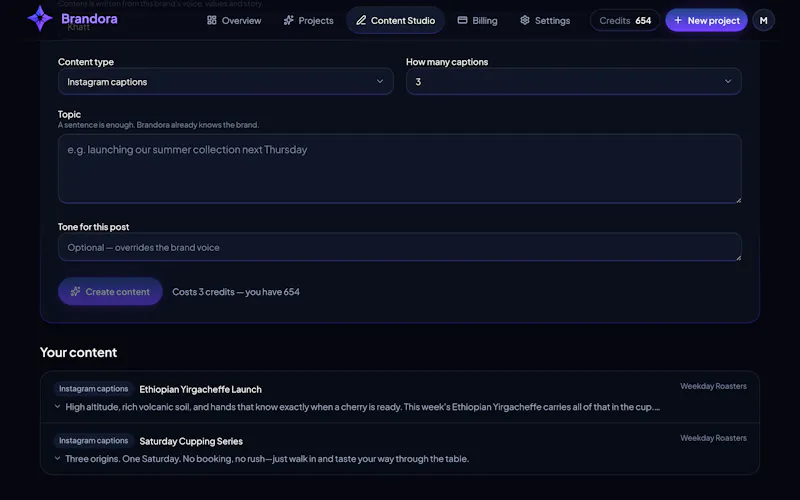The image size is (800, 500).
Task: Open the How many captions dropdown
Action: 573,82
